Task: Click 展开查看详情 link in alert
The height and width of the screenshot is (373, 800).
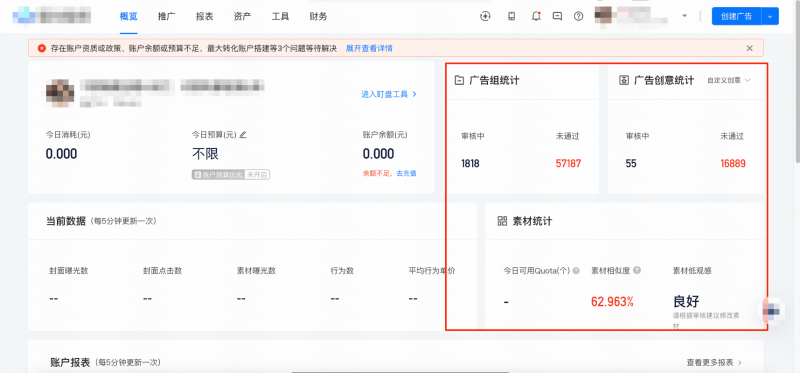Action: 369,48
